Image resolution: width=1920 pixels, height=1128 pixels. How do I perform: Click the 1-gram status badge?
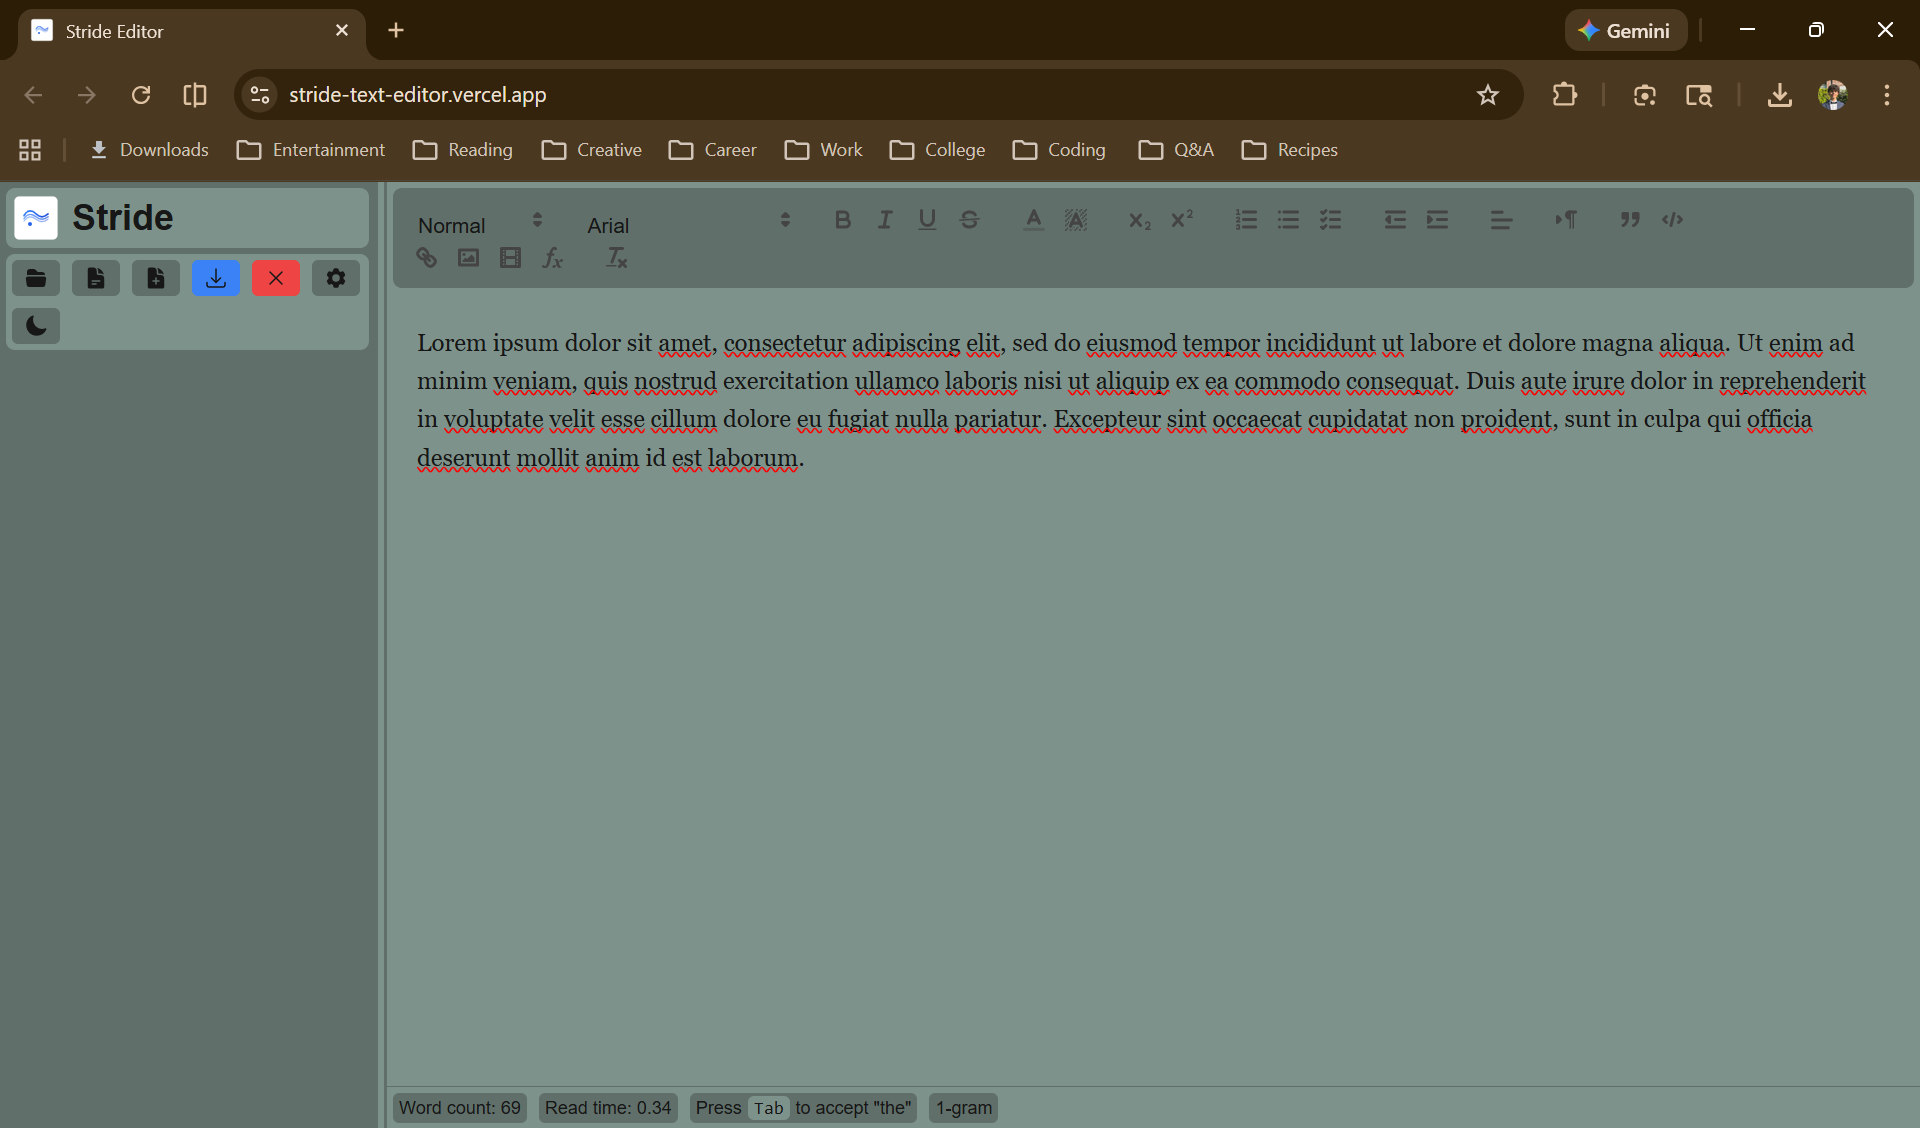click(964, 1108)
